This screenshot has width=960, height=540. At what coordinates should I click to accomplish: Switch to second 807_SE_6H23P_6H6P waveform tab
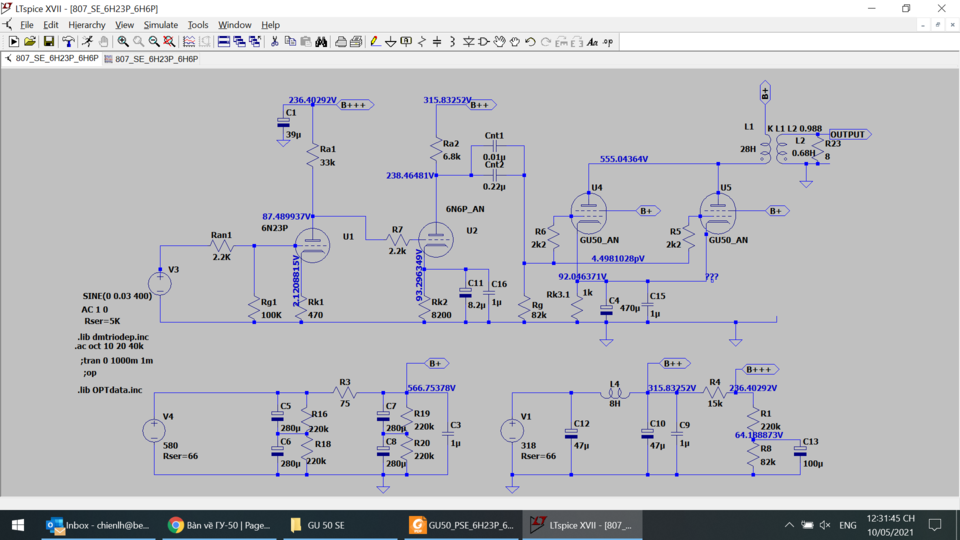[151, 59]
